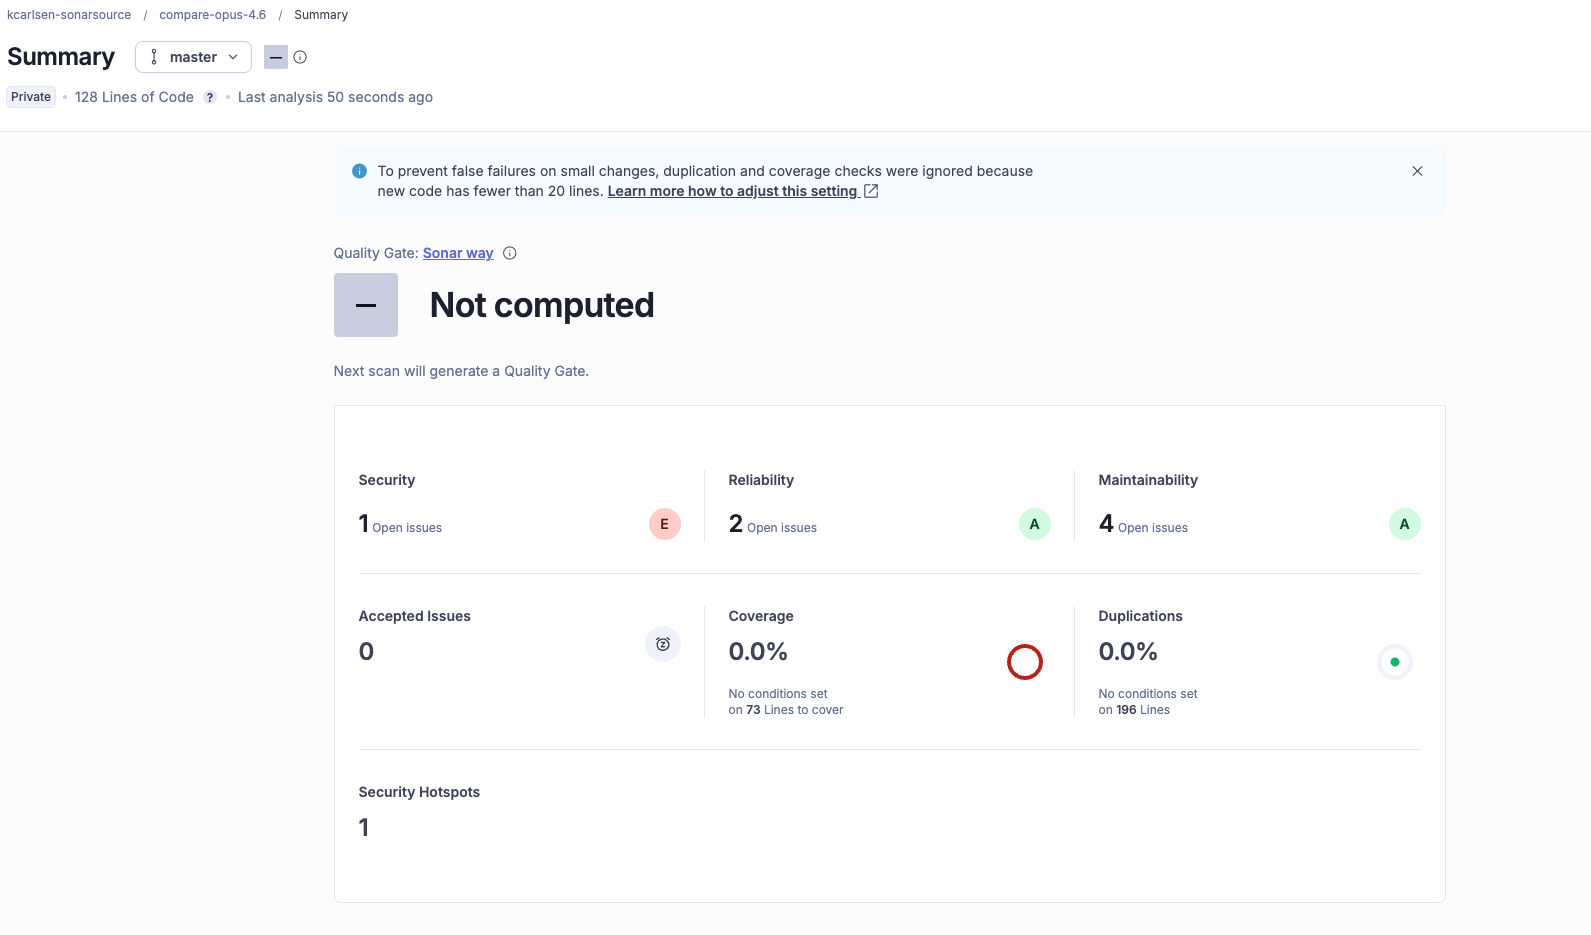The height and width of the screenshot is (935, 1591).
Task: Click the Lines of Code help icon
Action: click(210, 97)
